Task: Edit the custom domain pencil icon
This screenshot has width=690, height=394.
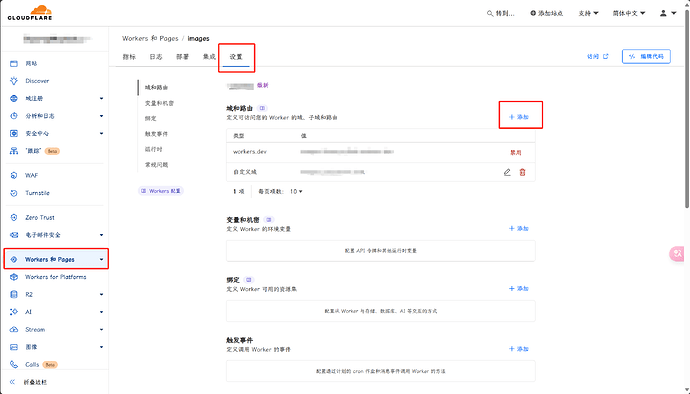Action: click(x=507, y=172)
